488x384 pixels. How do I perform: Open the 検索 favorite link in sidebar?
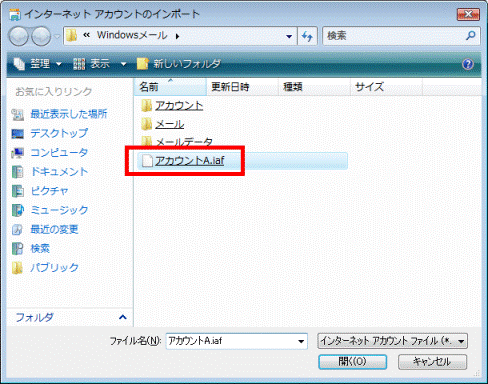click(40, 248)
